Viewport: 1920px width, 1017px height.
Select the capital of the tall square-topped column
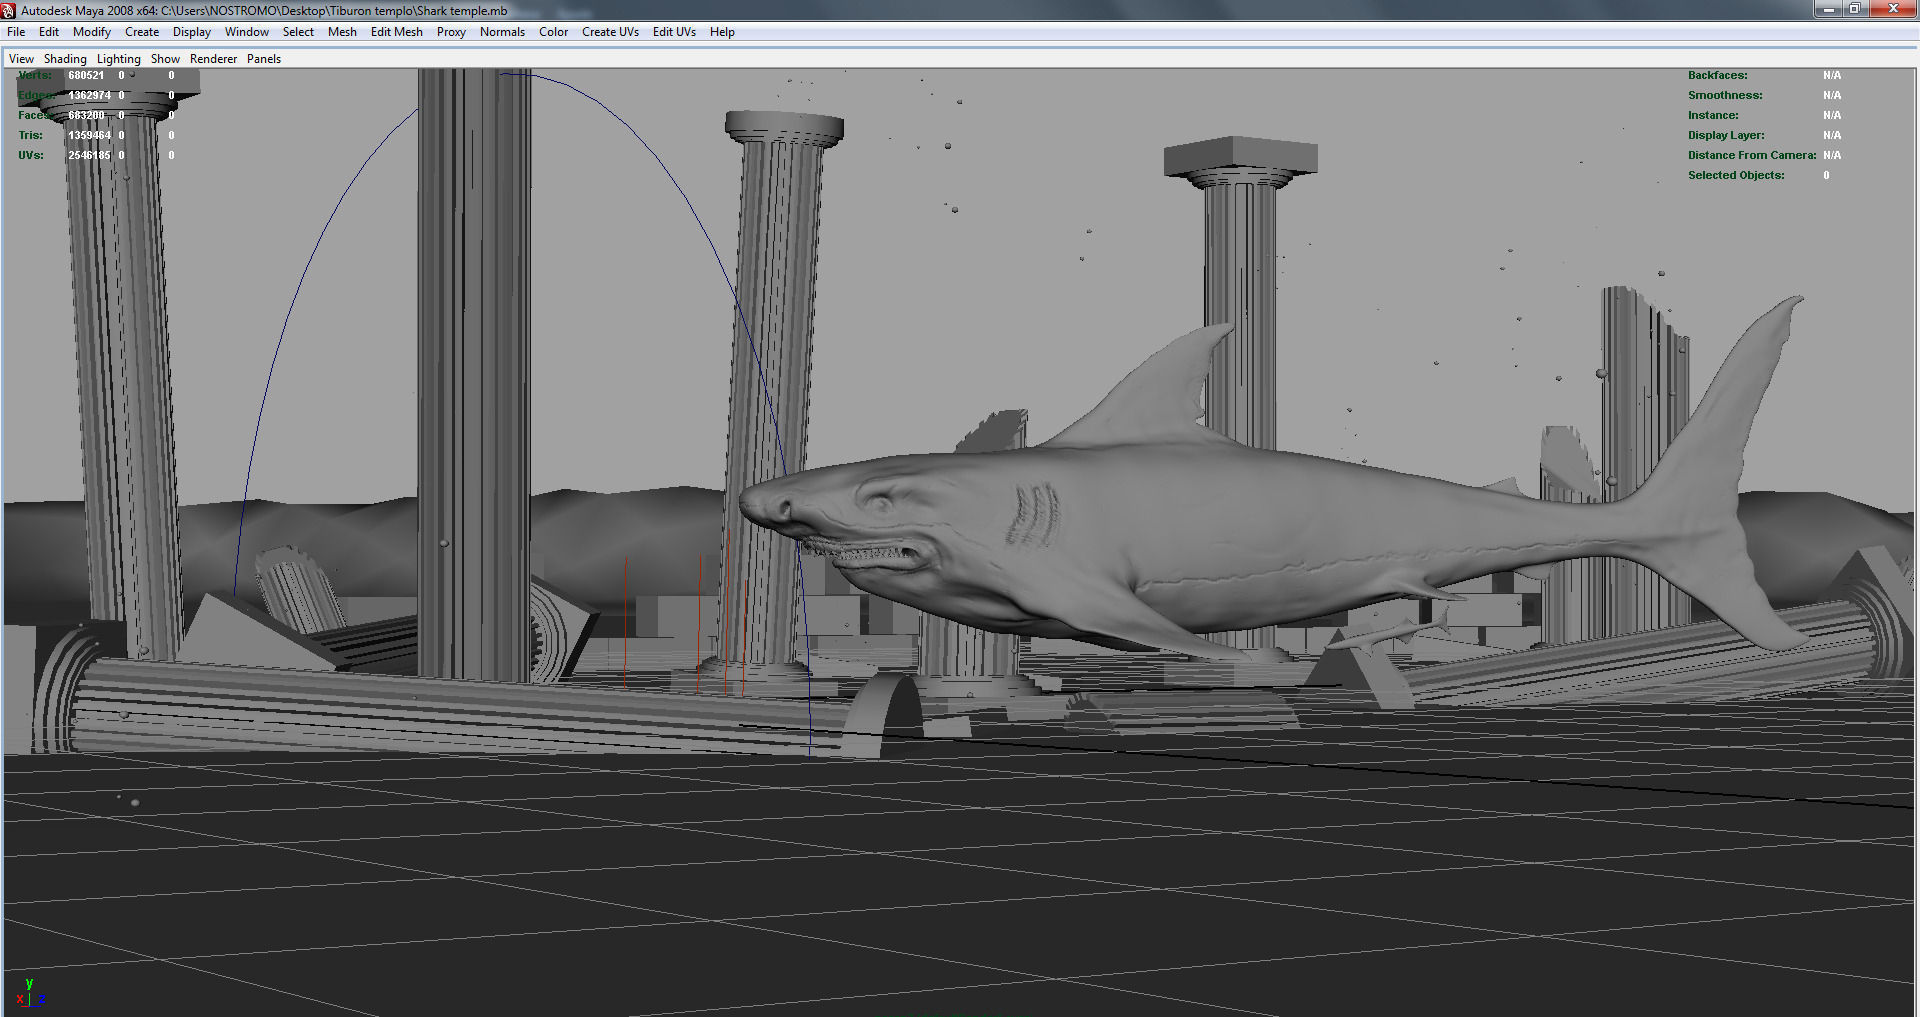(1240, 162)
